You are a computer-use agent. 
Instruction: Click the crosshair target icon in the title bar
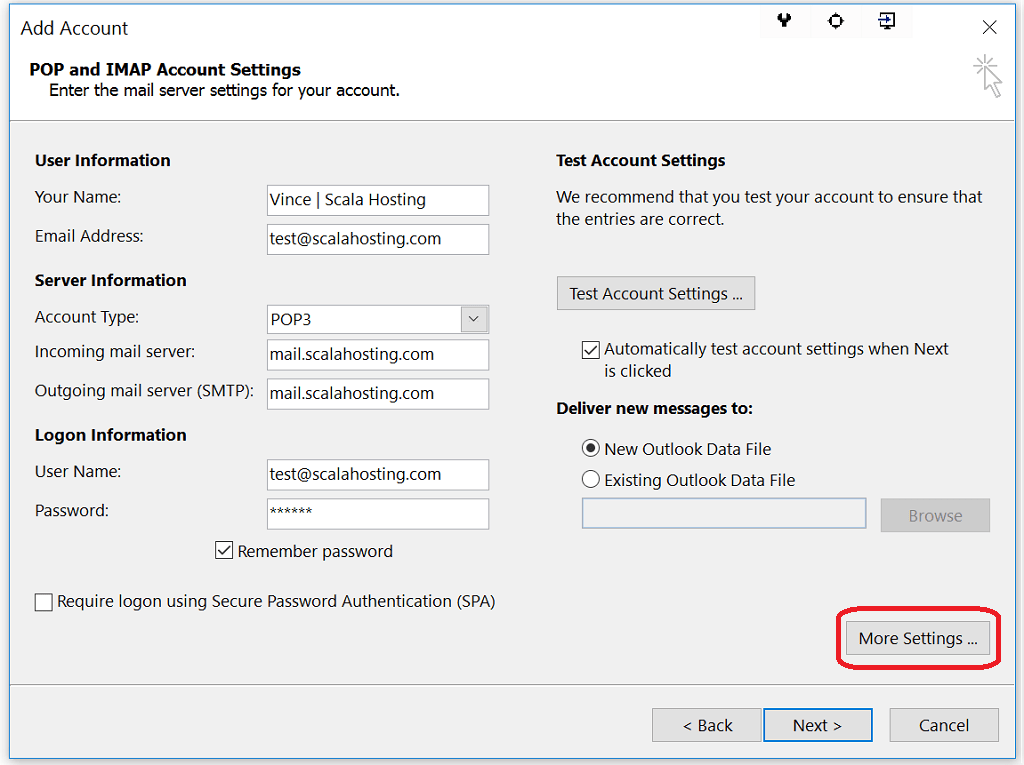click(x=835, y=21)
